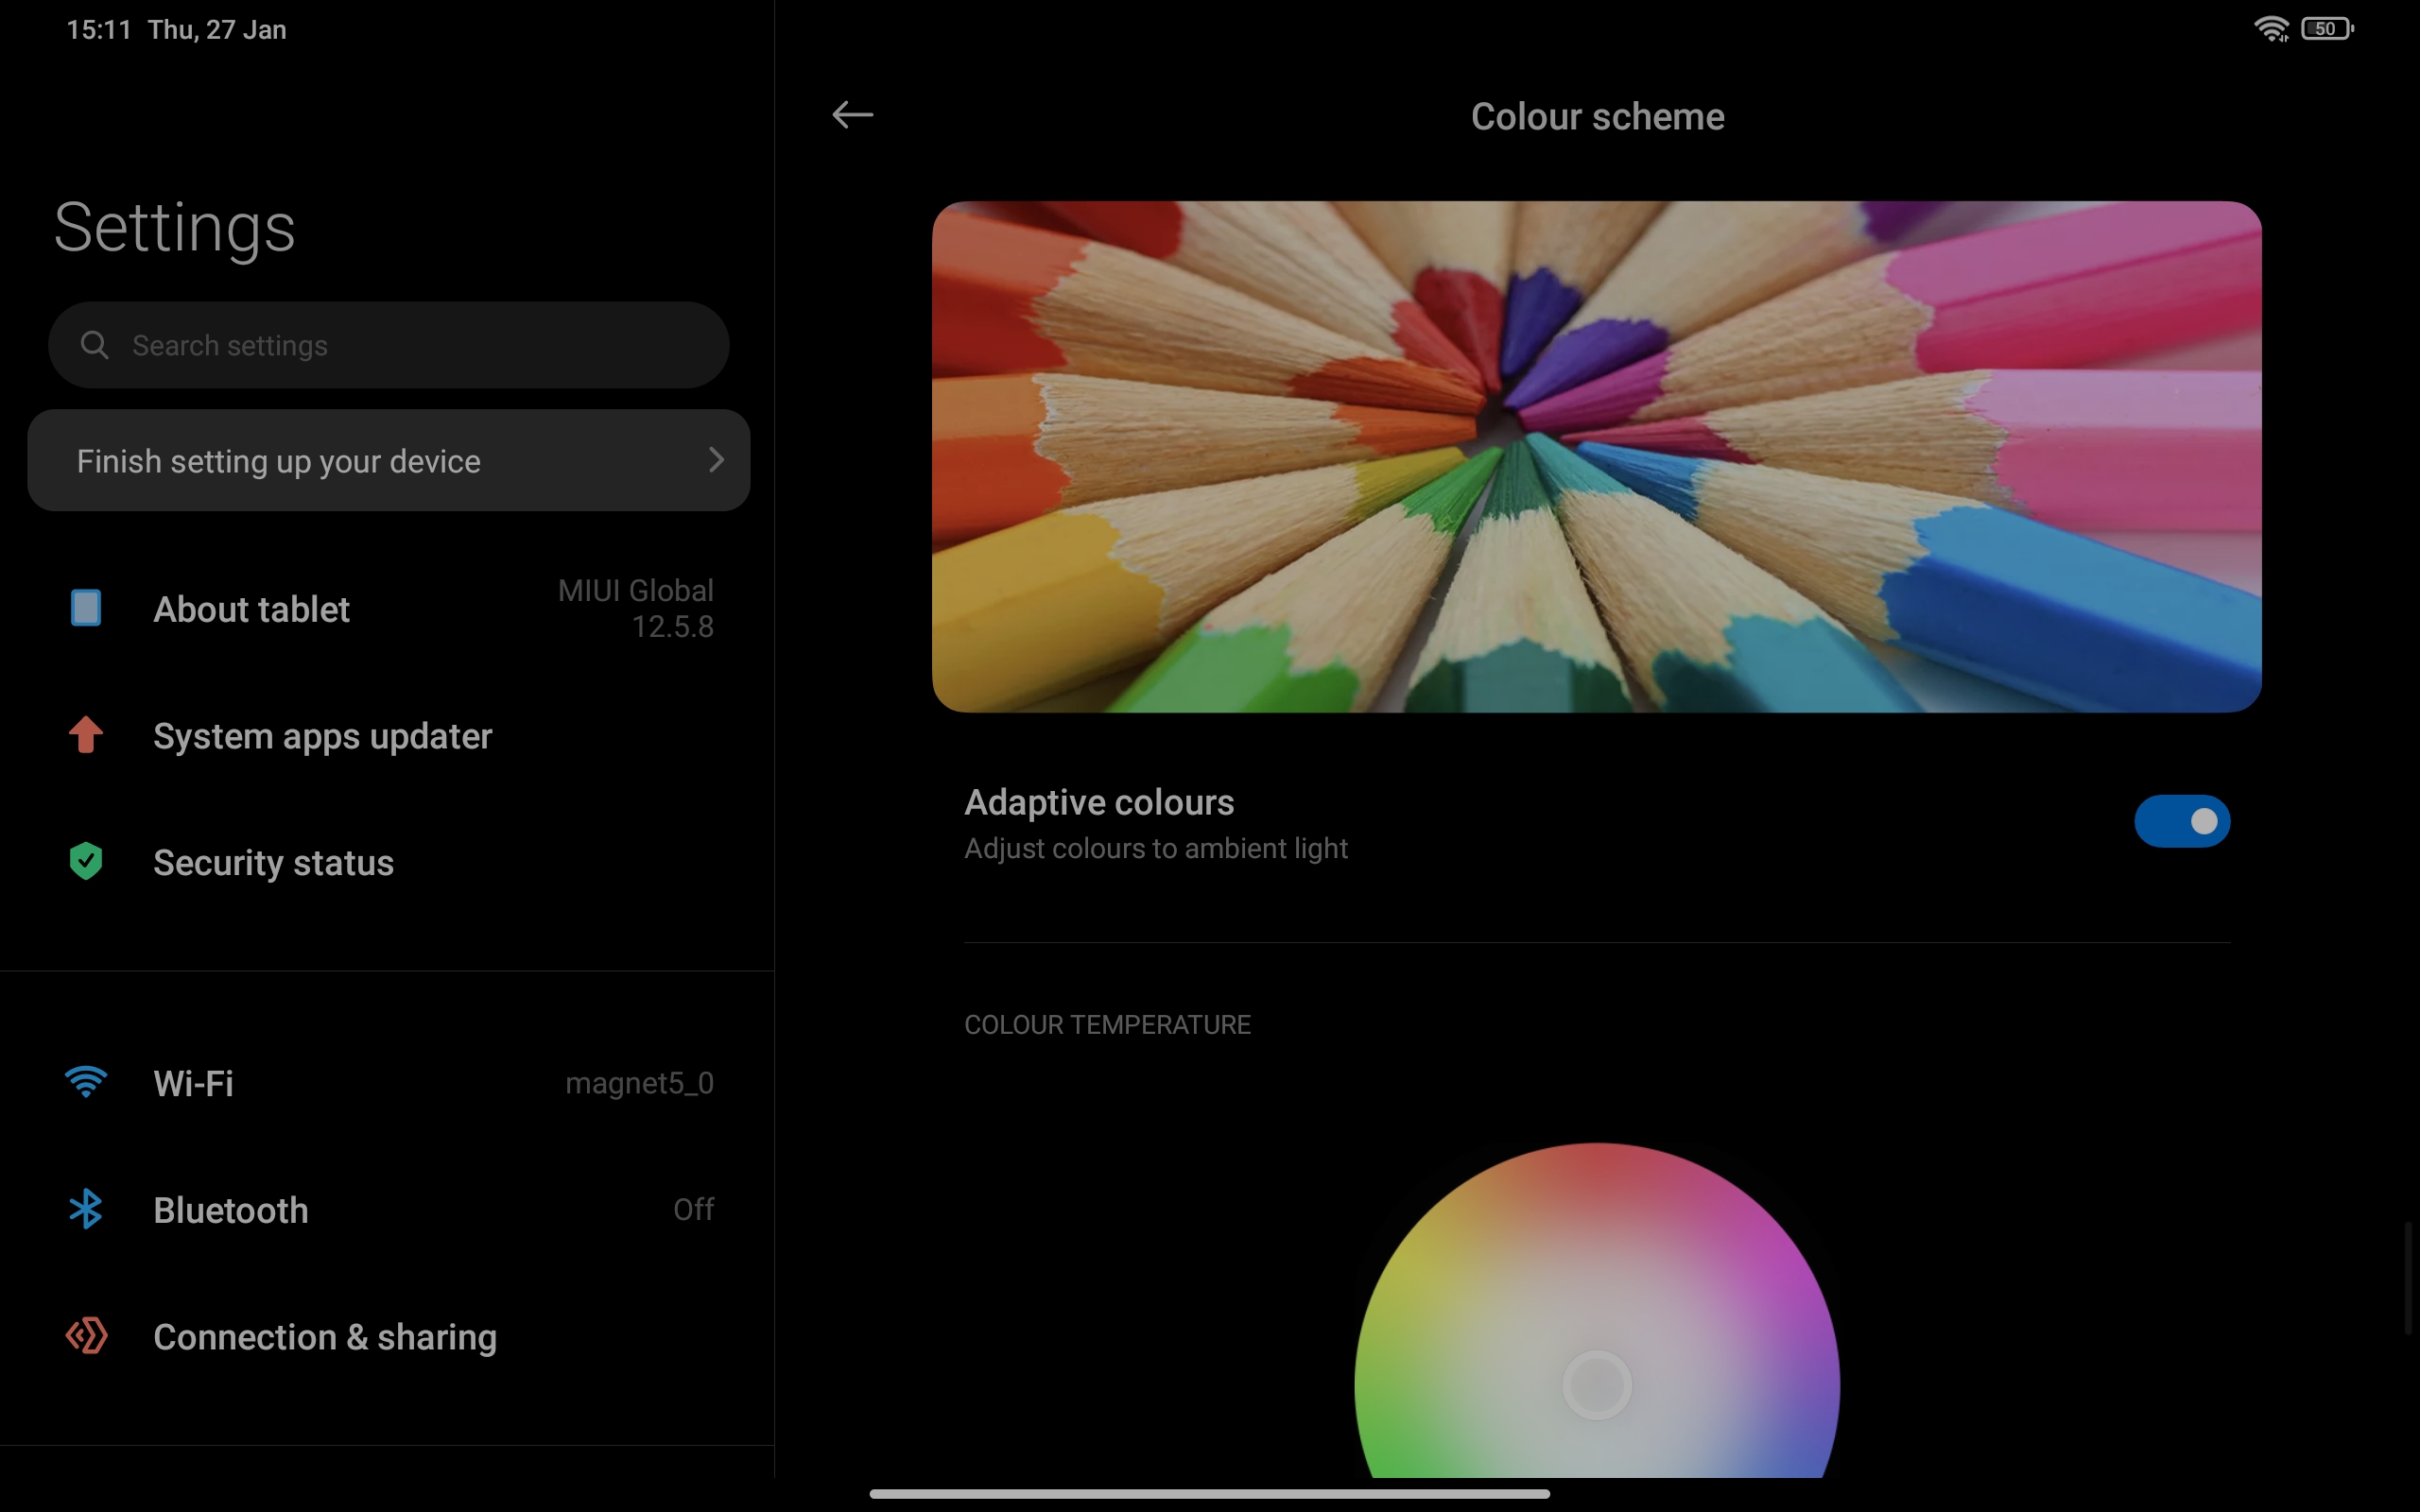
Task: Tap the MIUI Global 12.5.8 version text
Action: [636, 608]
